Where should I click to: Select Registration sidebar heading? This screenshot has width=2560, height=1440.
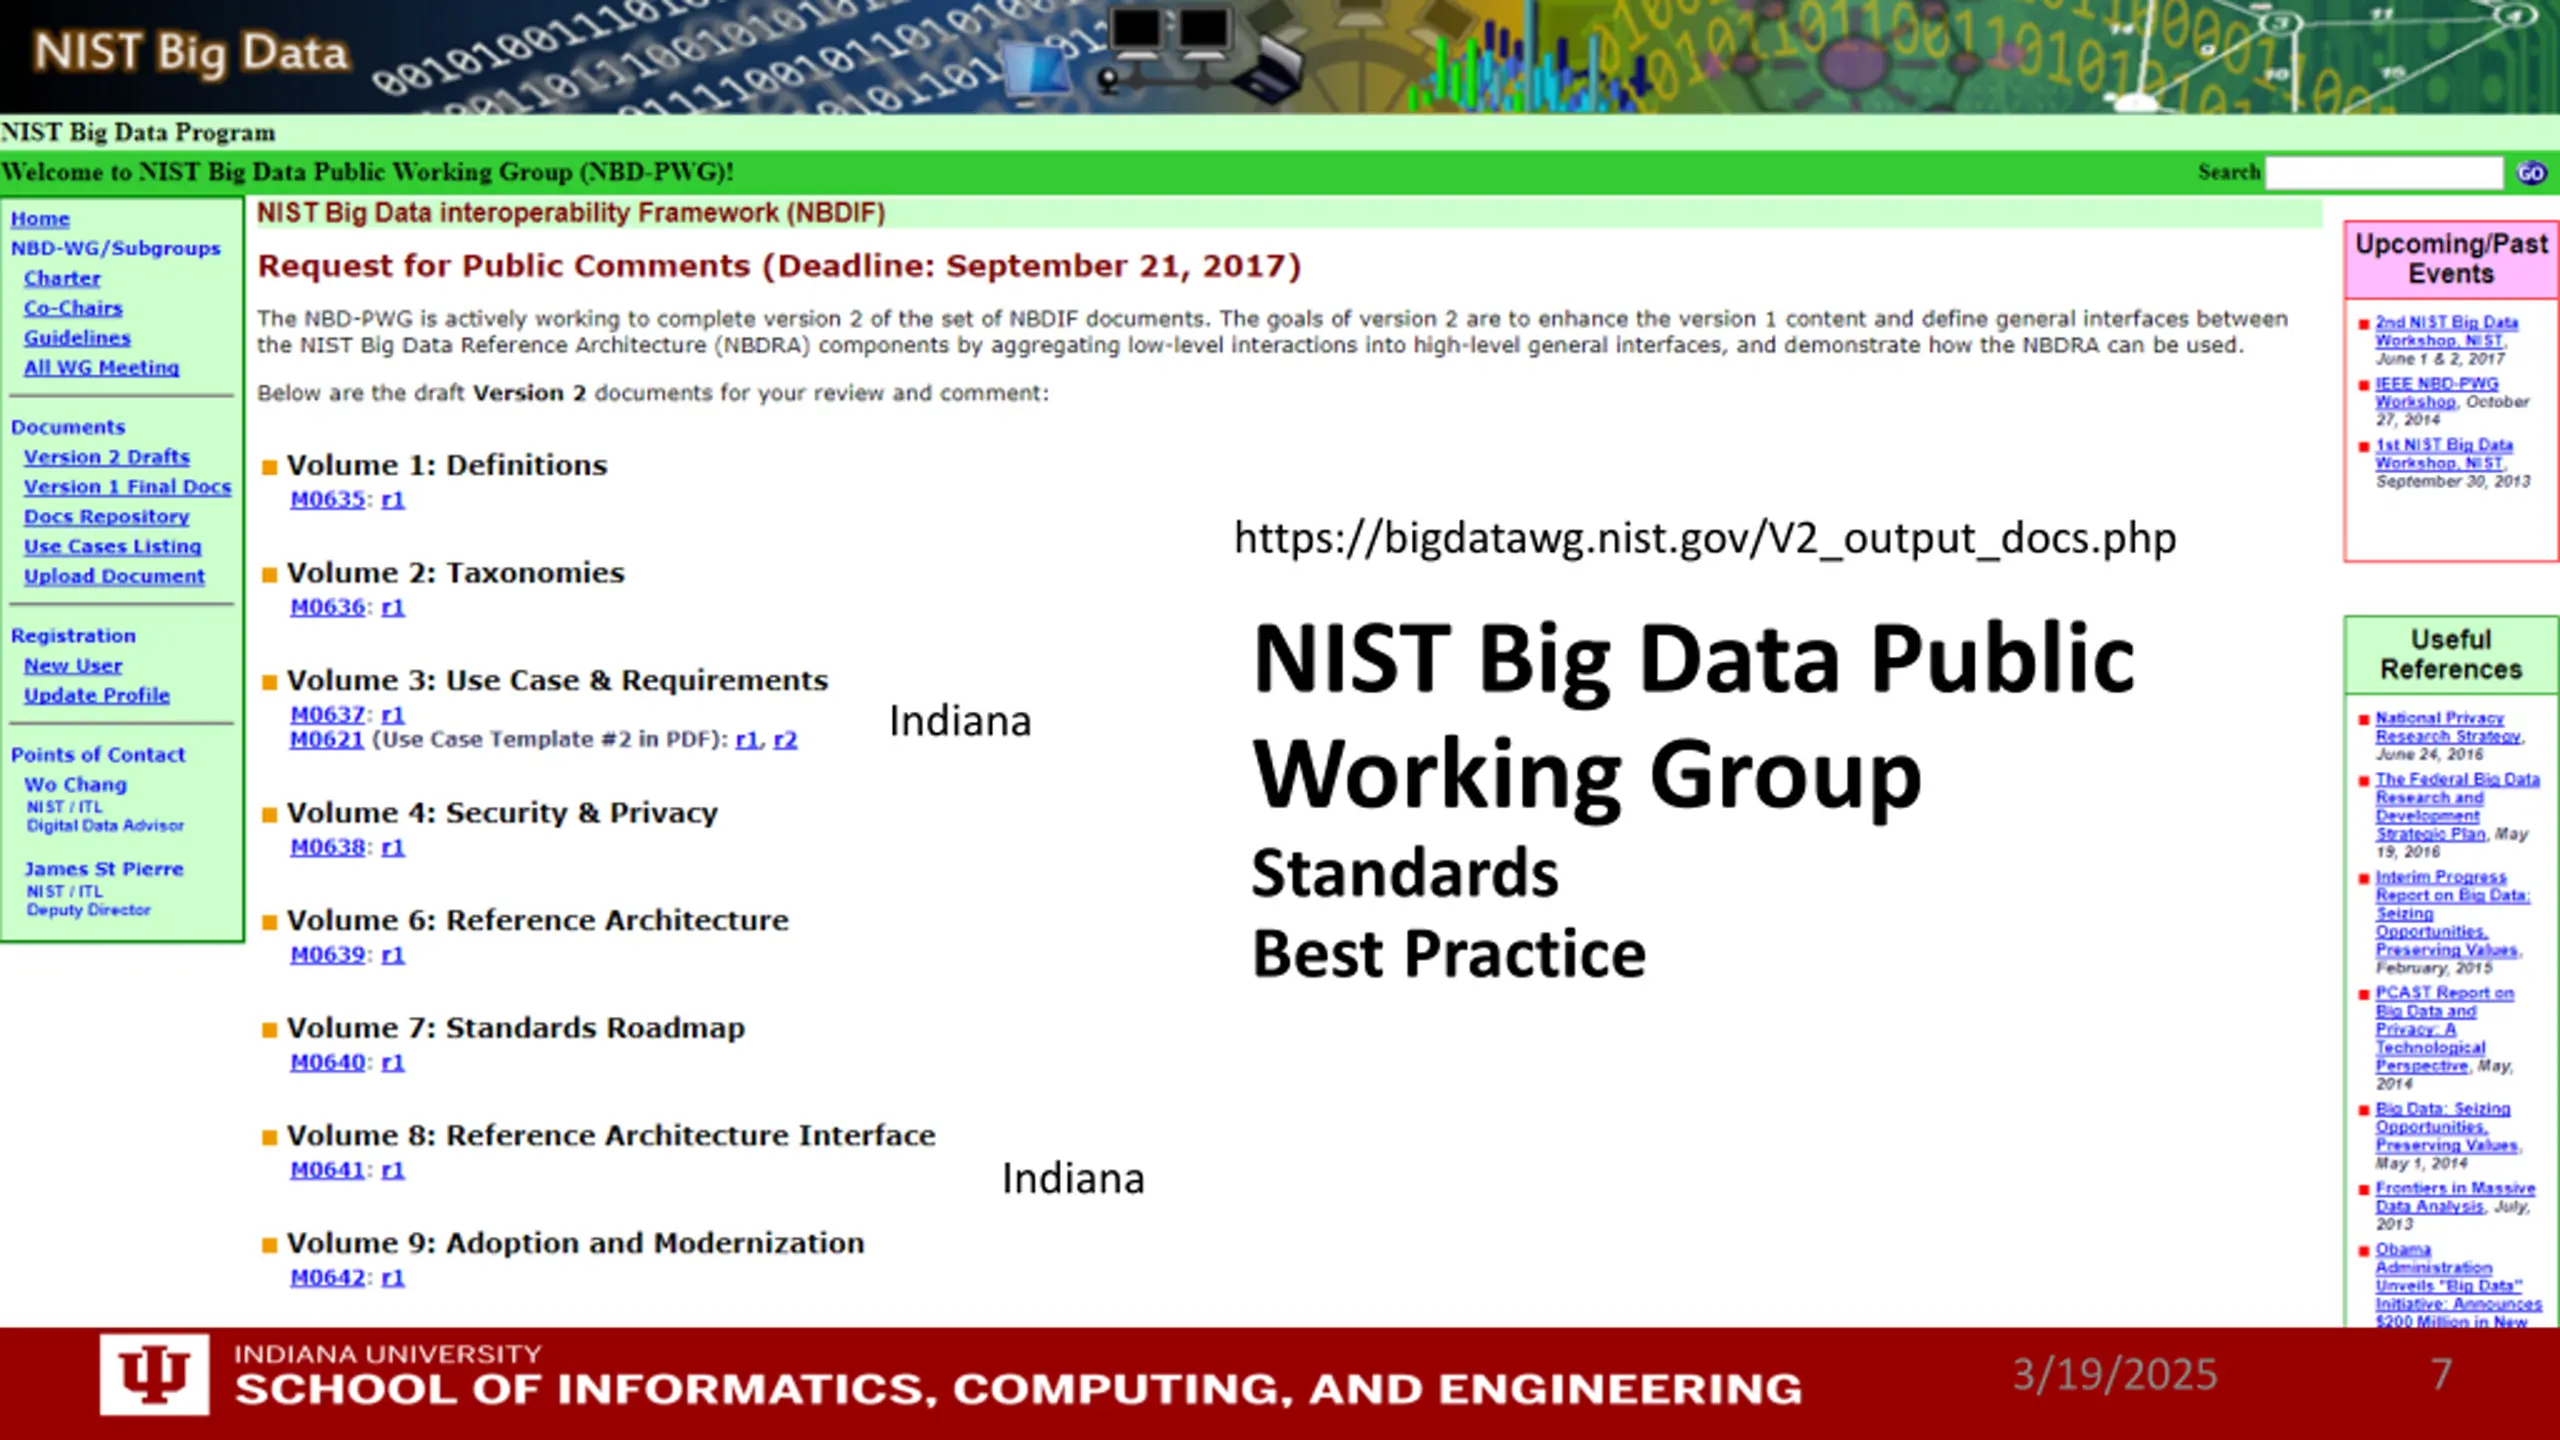pyautogui.click(x=73, y=636)
